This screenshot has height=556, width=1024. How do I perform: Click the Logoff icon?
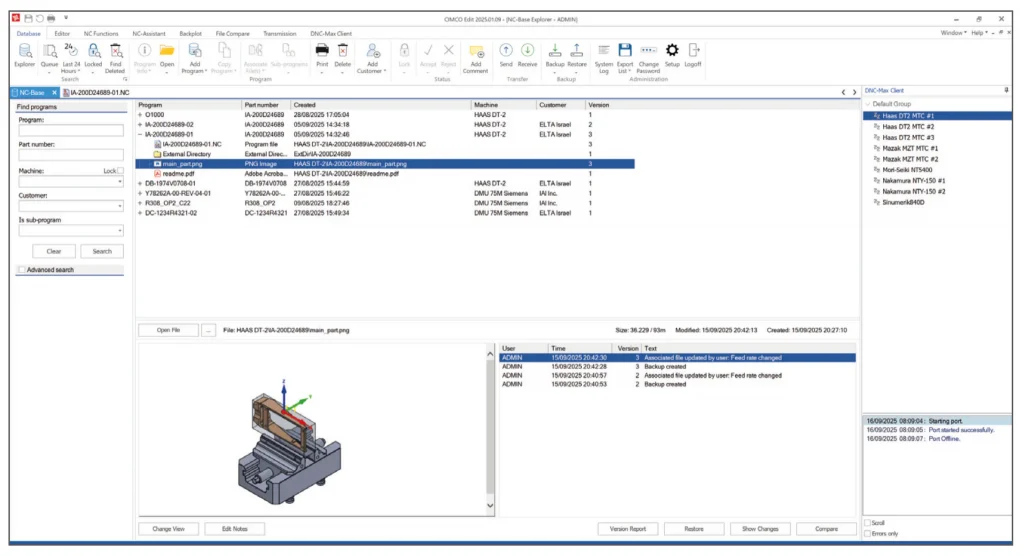coord(694,50)
